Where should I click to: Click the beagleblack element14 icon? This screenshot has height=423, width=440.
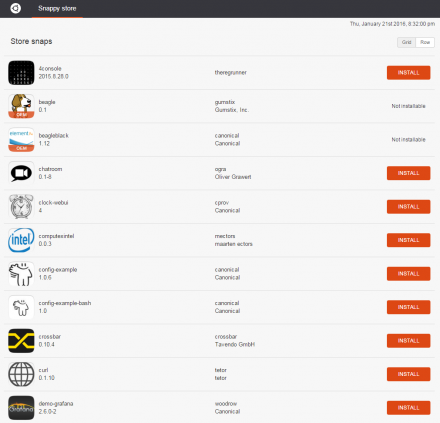click(21, 140)
